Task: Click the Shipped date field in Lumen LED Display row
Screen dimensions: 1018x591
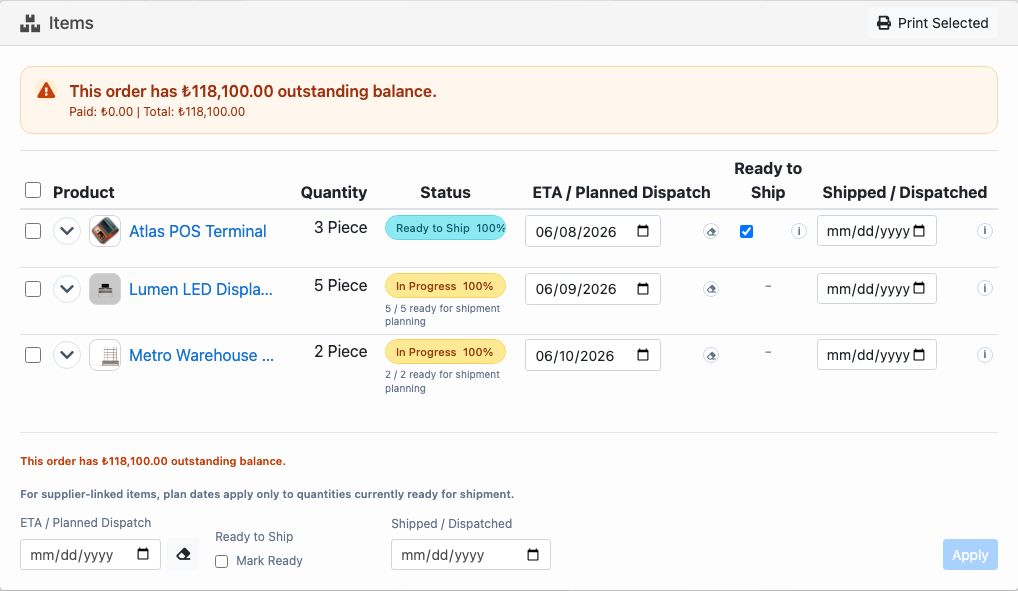Action: [x=876, y=288]
